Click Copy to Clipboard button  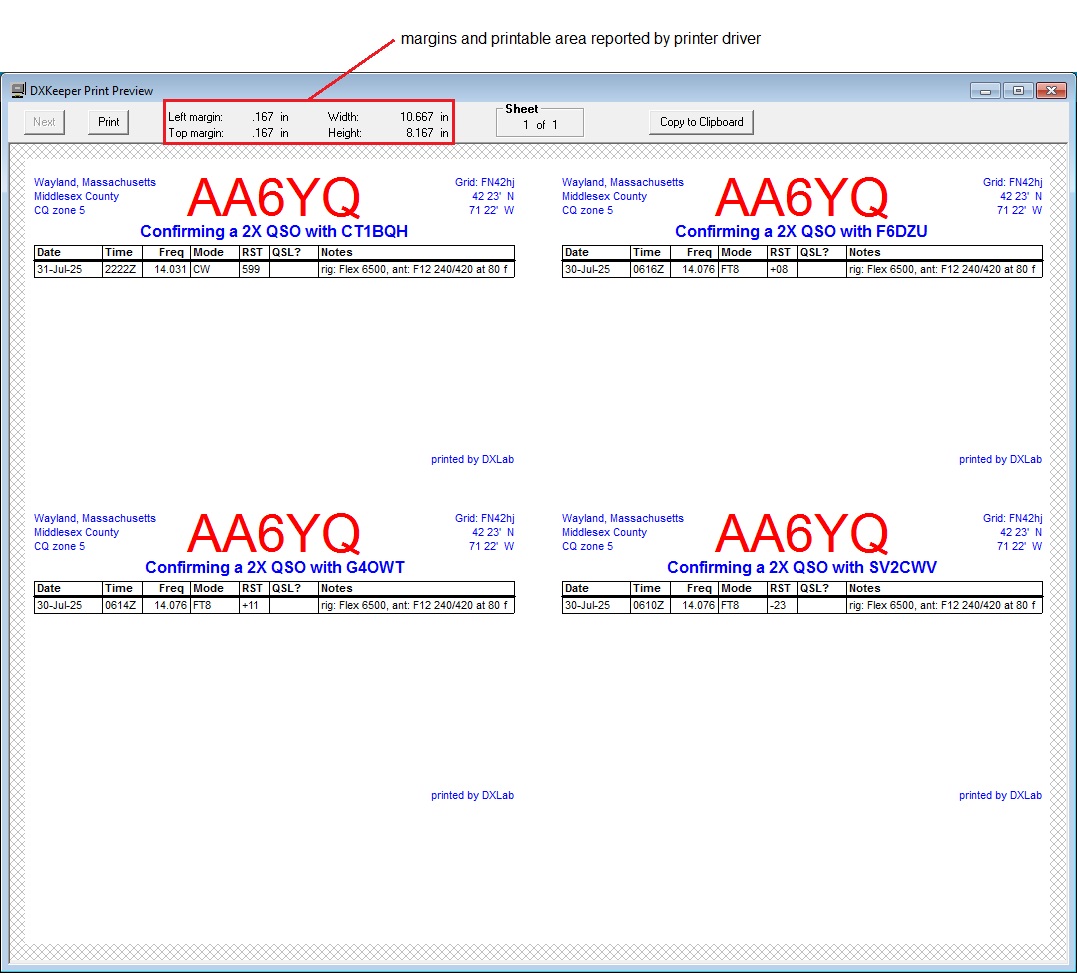coord(701,122)
